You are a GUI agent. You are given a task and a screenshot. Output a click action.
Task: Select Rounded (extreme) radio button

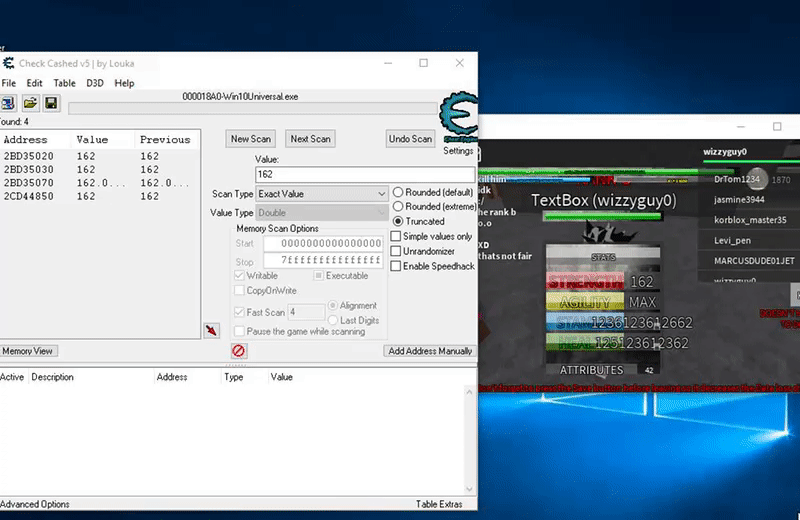[398, 207]
